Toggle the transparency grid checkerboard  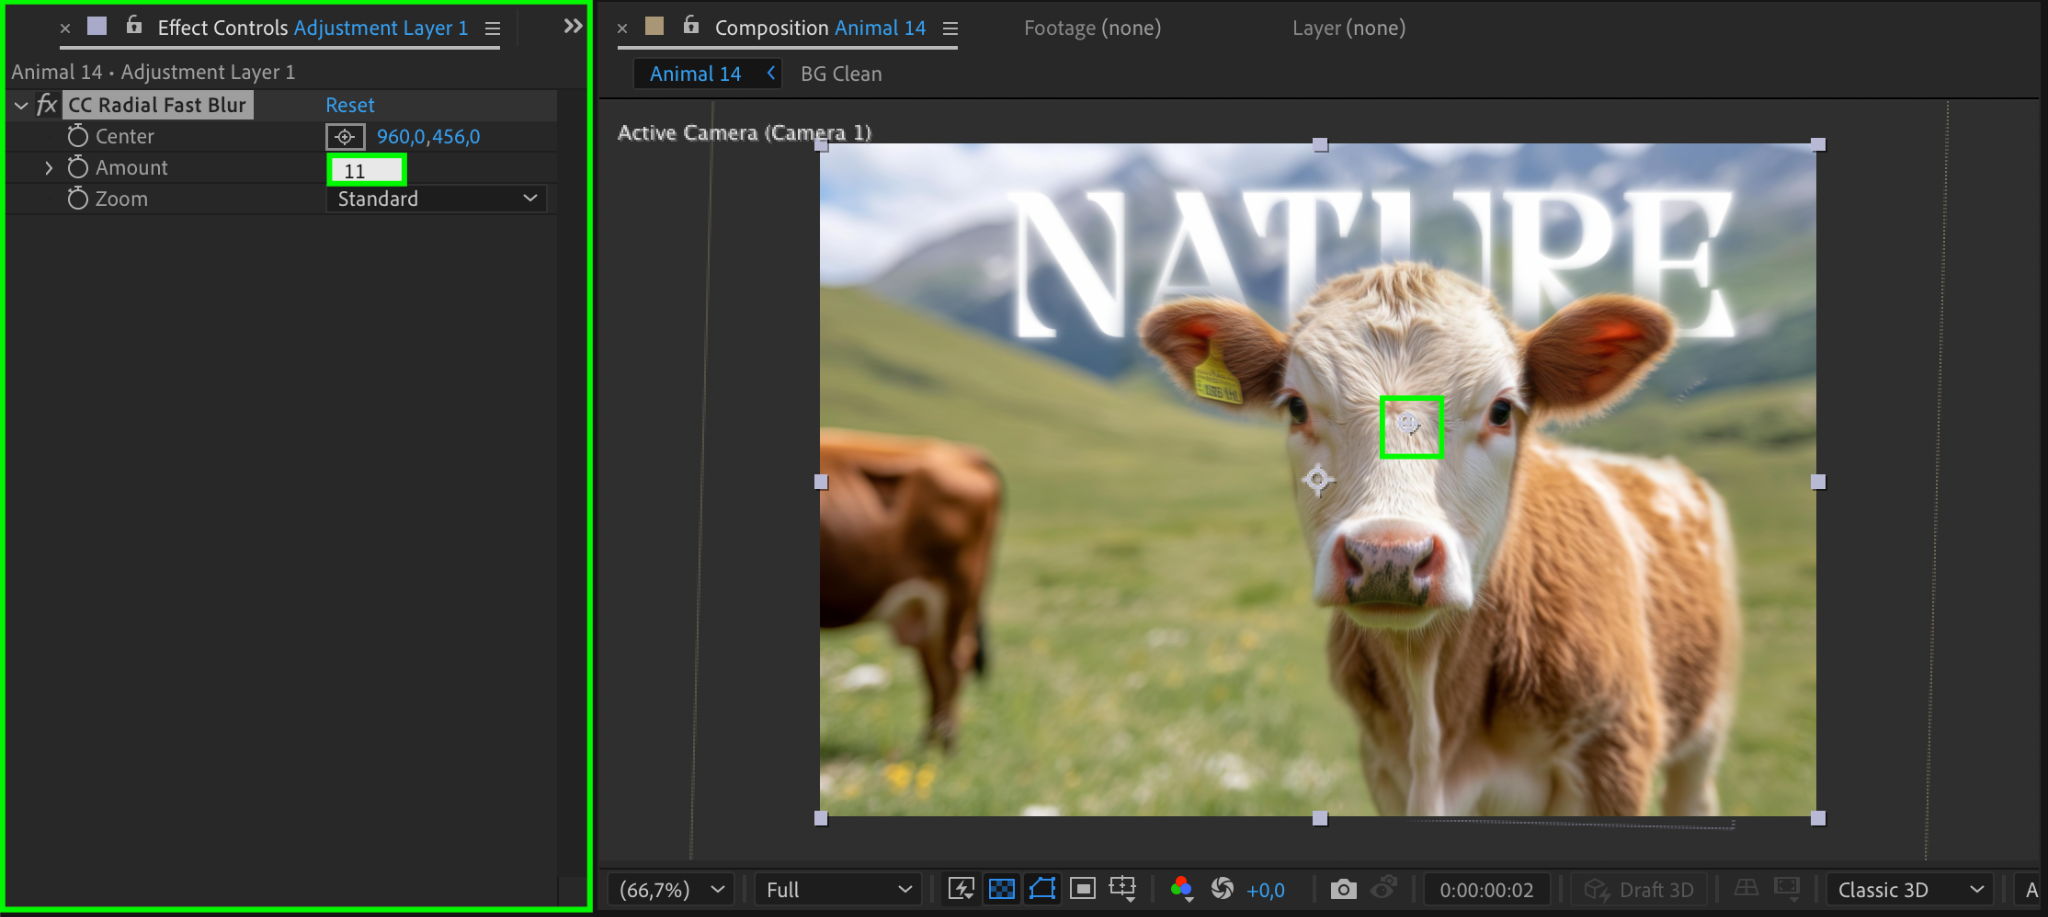pos(1001,889)
